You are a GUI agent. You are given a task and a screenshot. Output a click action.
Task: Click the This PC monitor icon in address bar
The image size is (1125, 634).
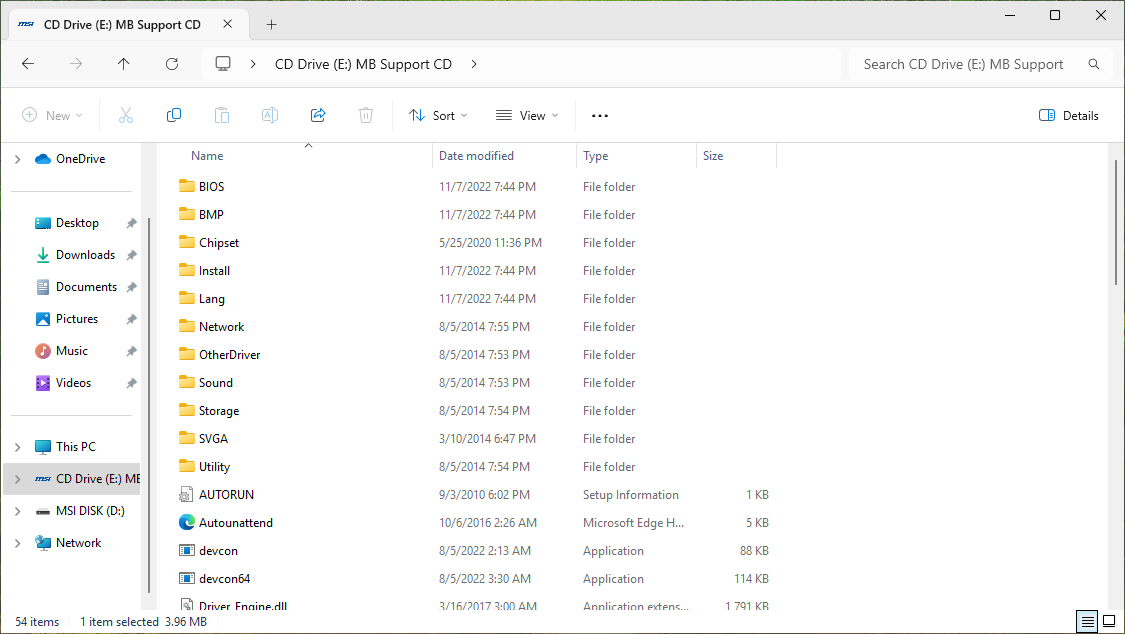pyautogui.click(x=223, y=64)
